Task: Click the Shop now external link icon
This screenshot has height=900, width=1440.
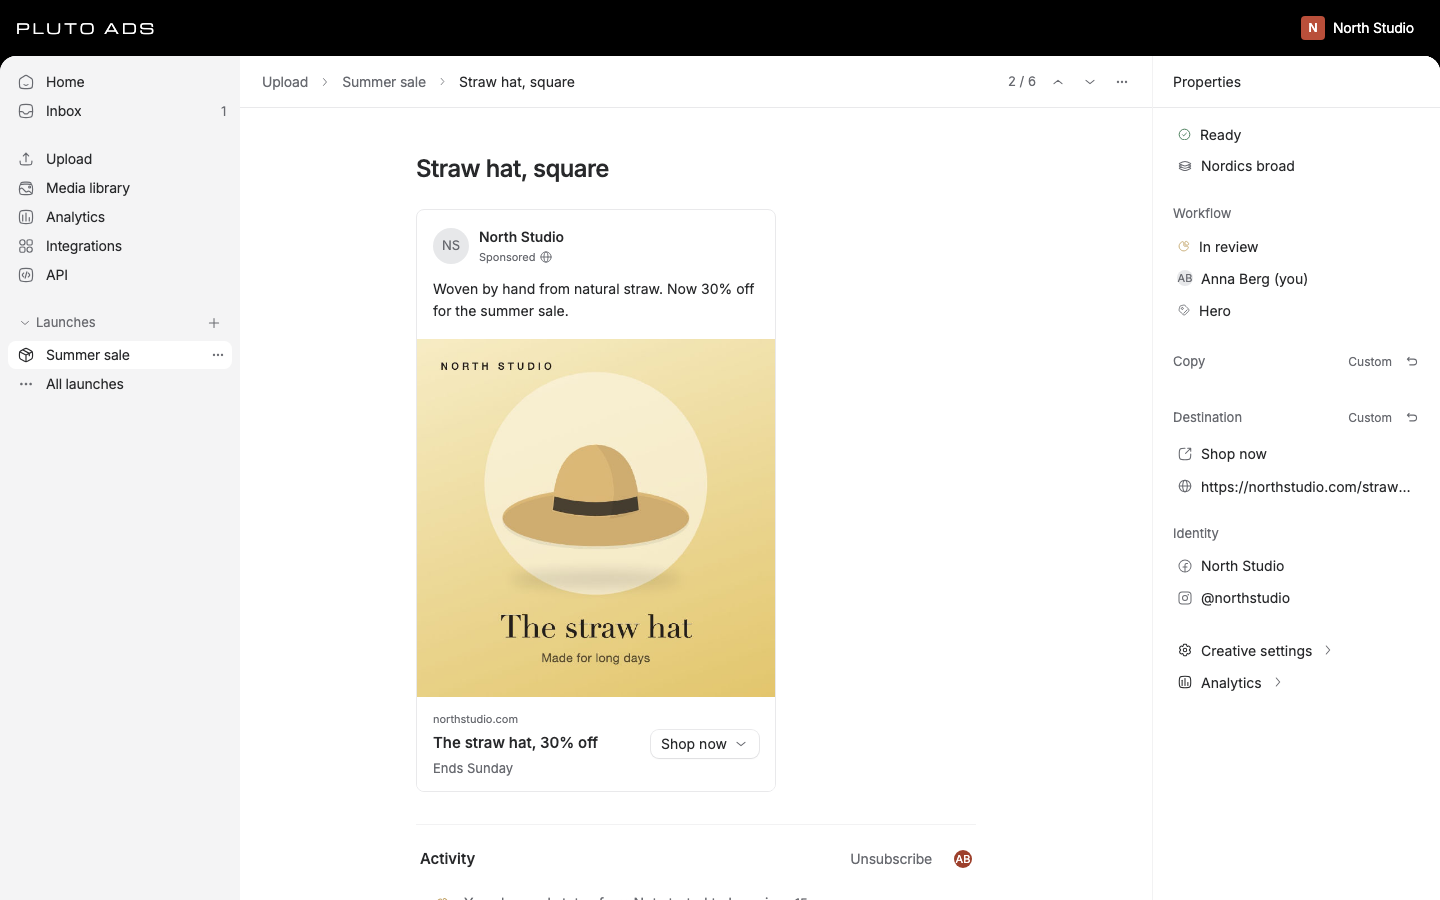Action: (x=1185, y=454)
